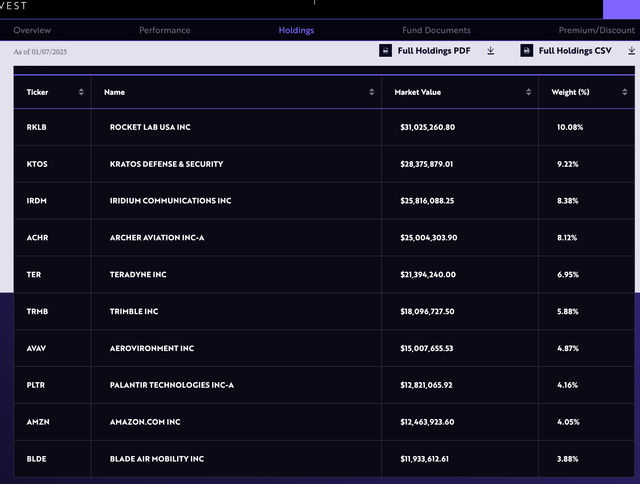
Task: Select KRATOS DEFENSE & SECURITY name
Action: pos(167,164)
